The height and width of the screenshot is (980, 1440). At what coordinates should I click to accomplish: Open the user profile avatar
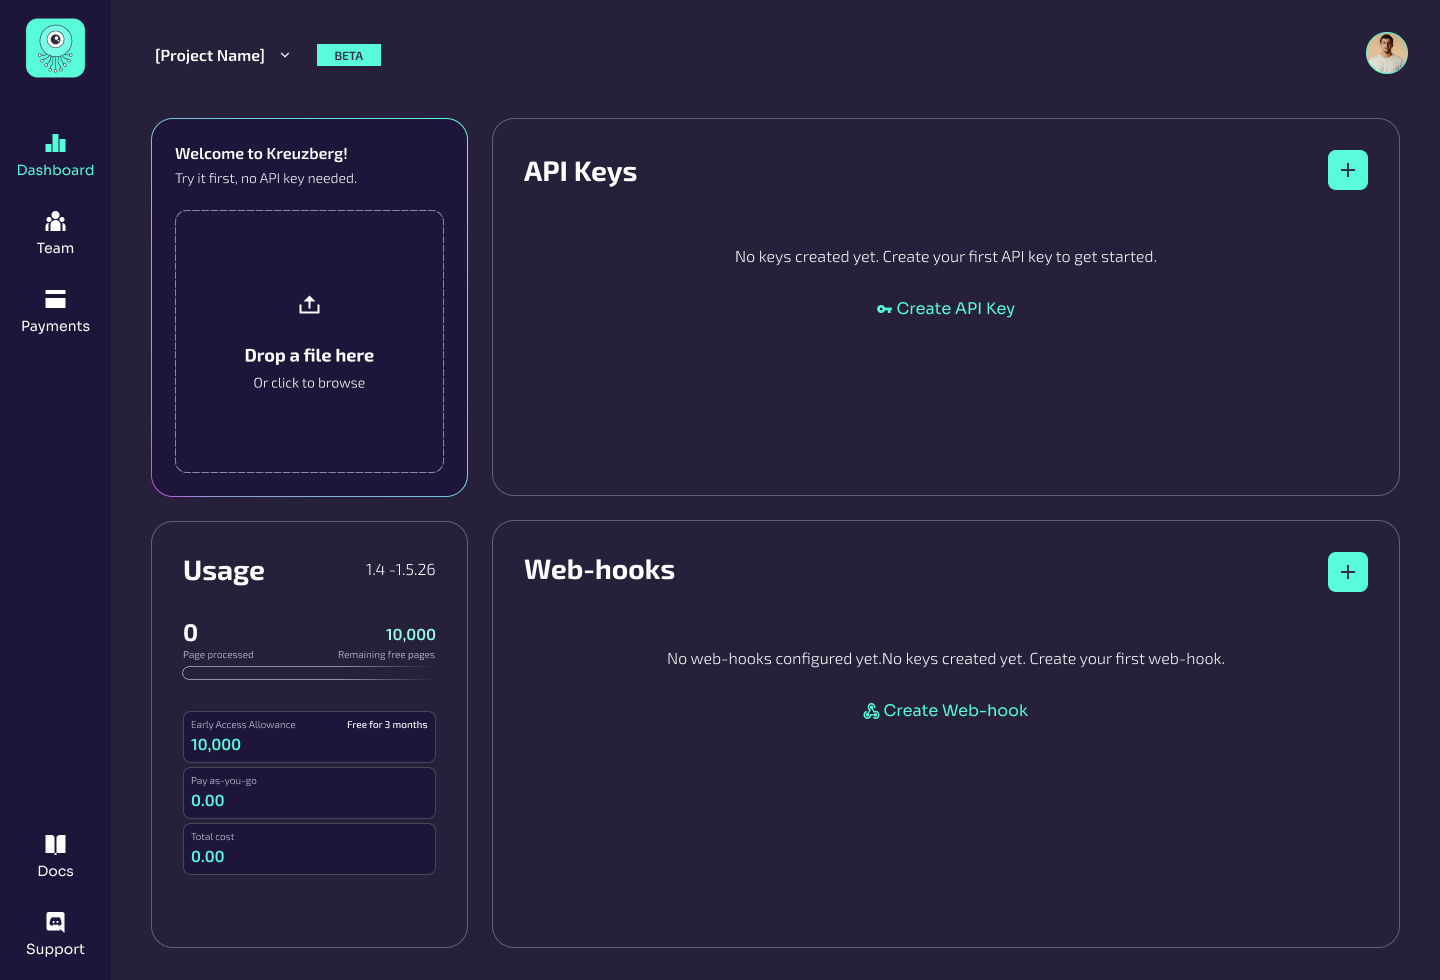coord(1387,53)
